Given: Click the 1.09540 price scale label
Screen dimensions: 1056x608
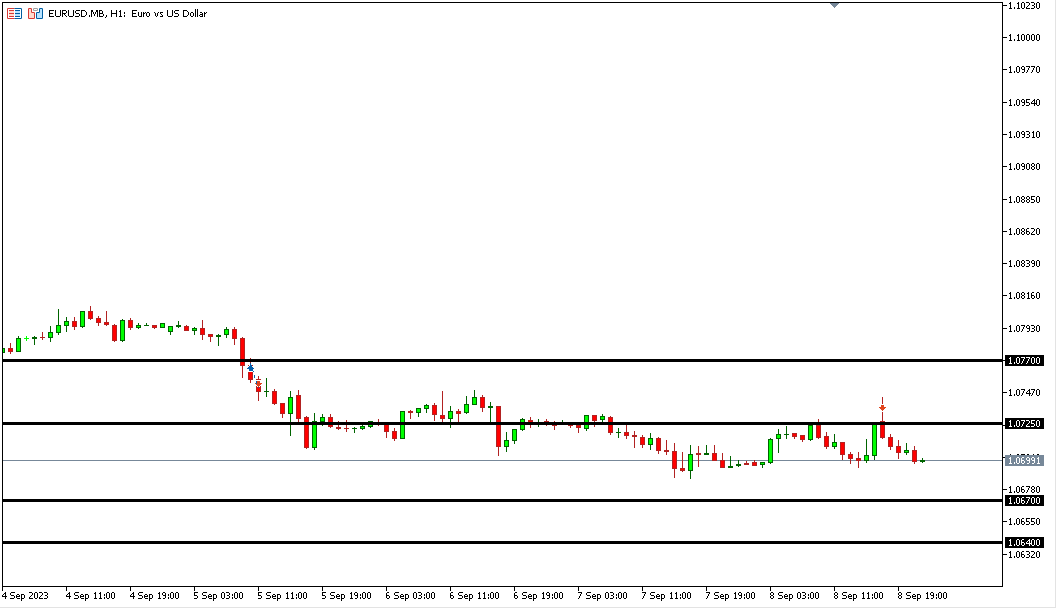Looking at the screenshot, I should [1024, 102].
